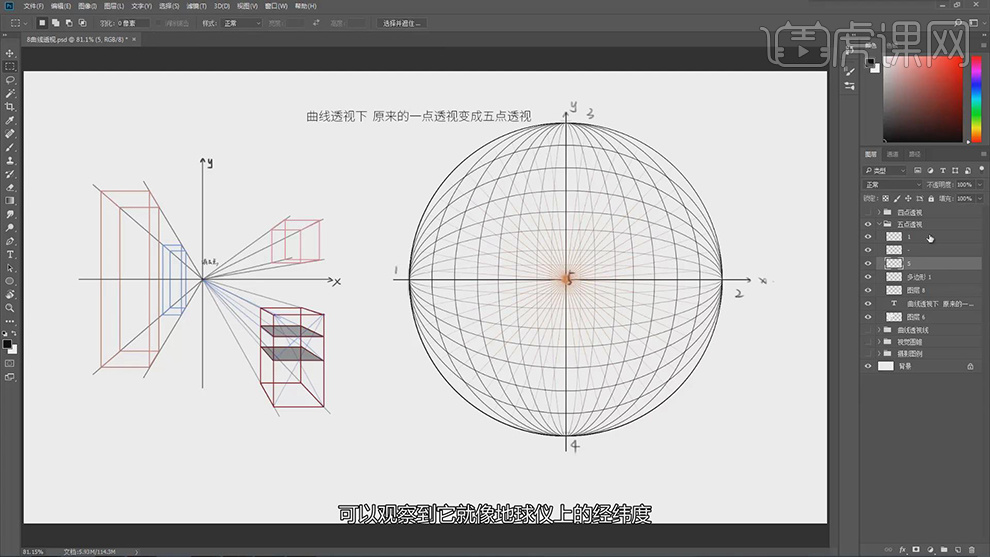The width and height of the screenshot is (990, 557).
Task: Click new layer icon at Layers panel bottom
Action: point(958,549)
